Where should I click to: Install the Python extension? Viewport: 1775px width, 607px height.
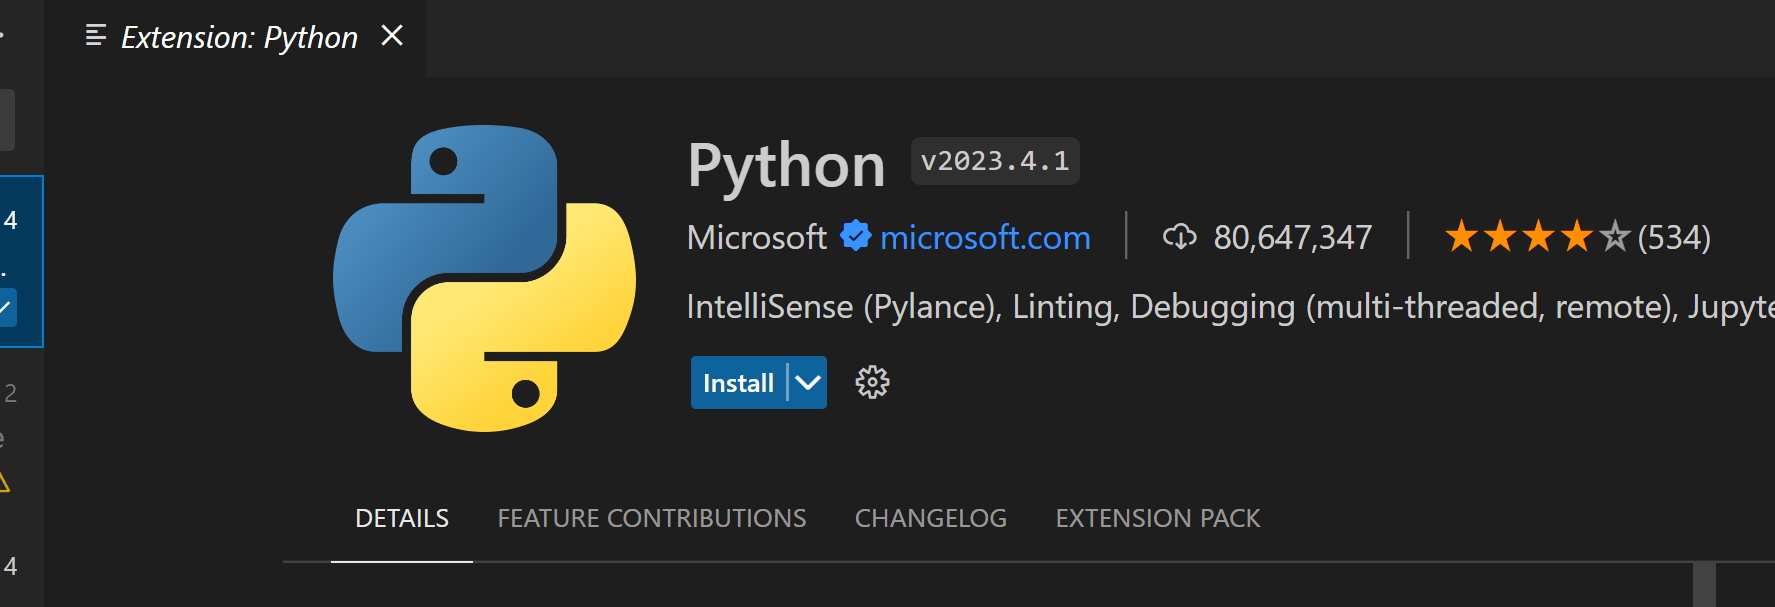738,383
